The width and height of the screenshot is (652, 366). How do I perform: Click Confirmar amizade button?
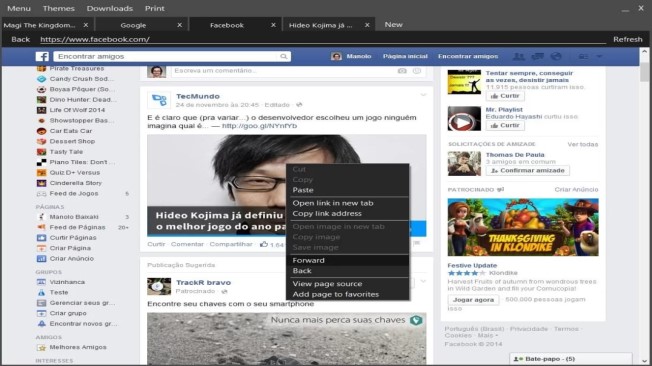528,171
